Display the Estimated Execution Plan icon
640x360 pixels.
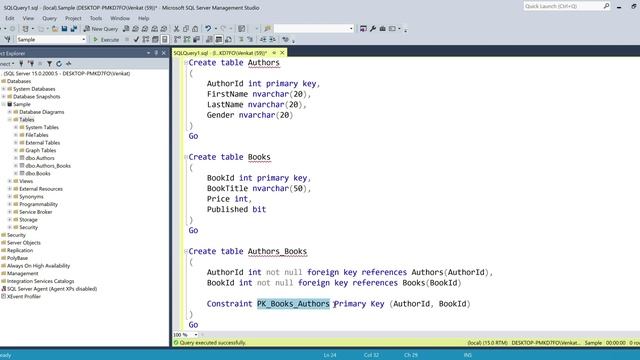click(146, 40)
